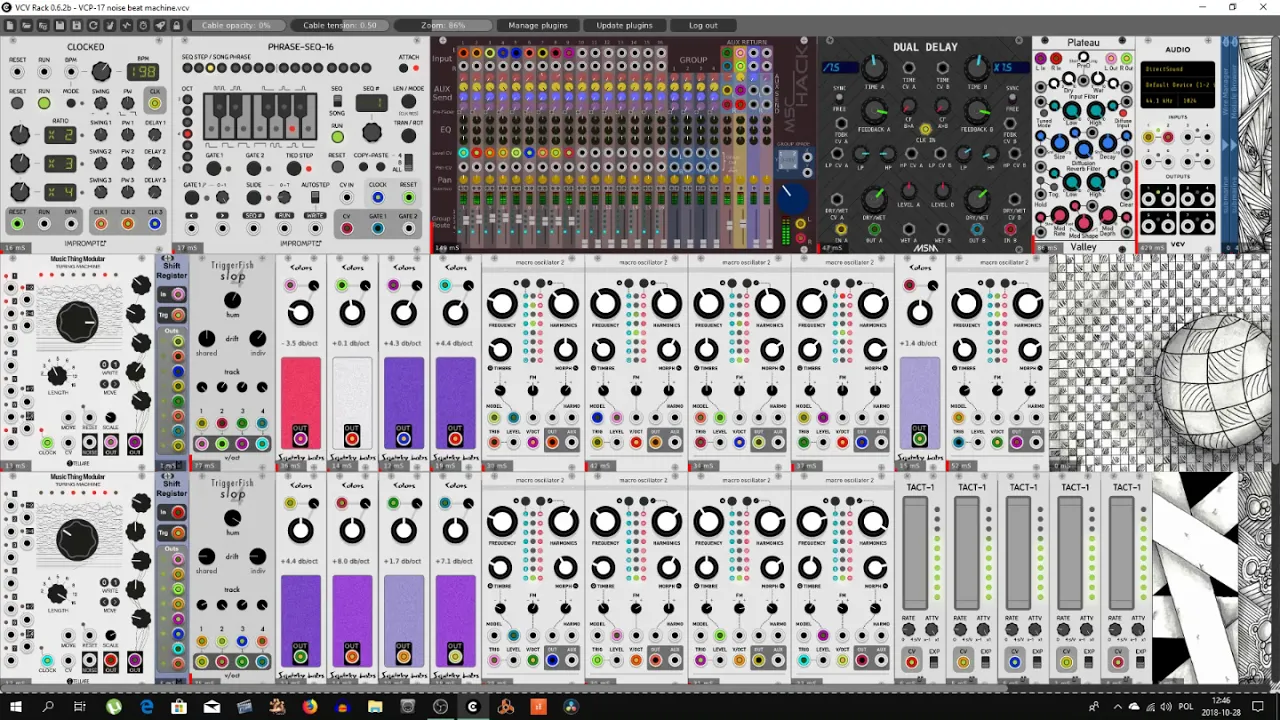
Task: Open the DirectSound driver selector on AUDIO
Action: 1177,69
